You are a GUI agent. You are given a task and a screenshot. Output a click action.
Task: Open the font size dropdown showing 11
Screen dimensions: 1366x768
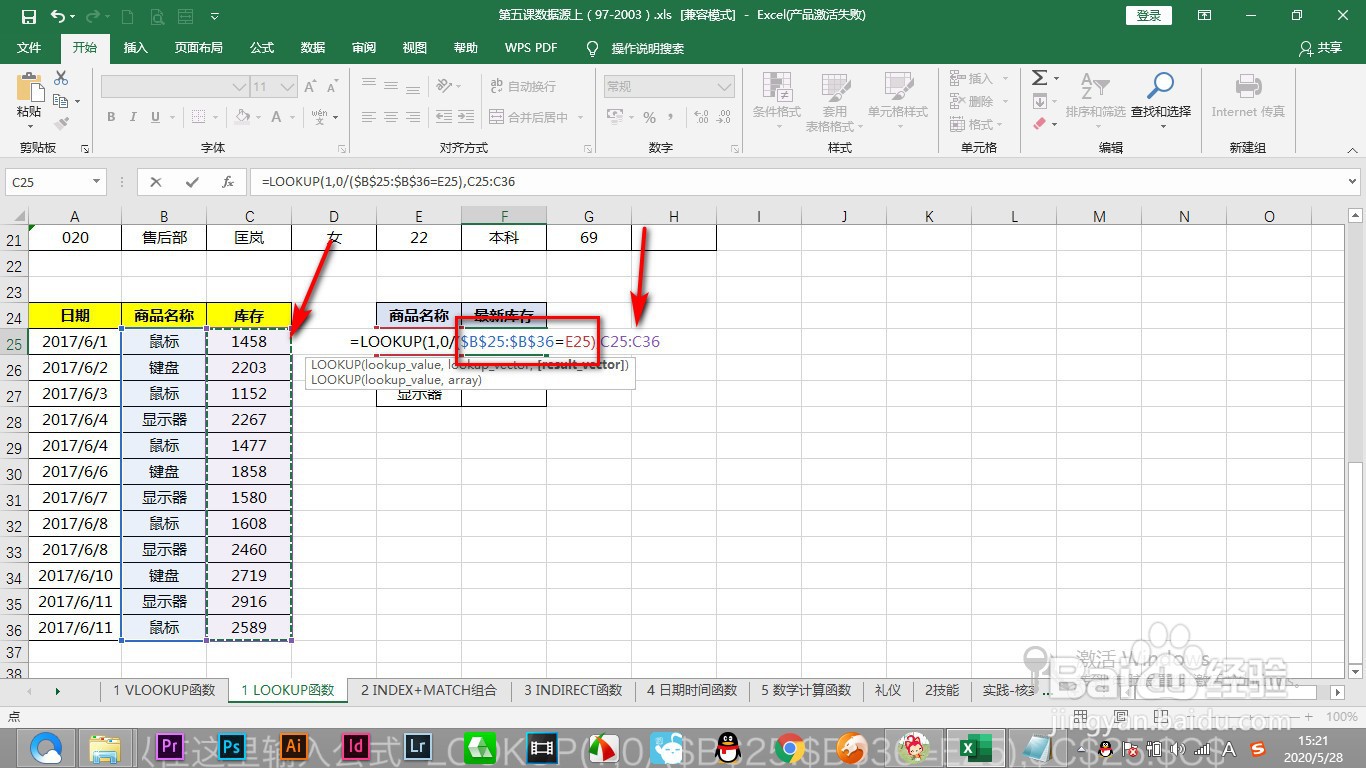click(x=290, y=87)
